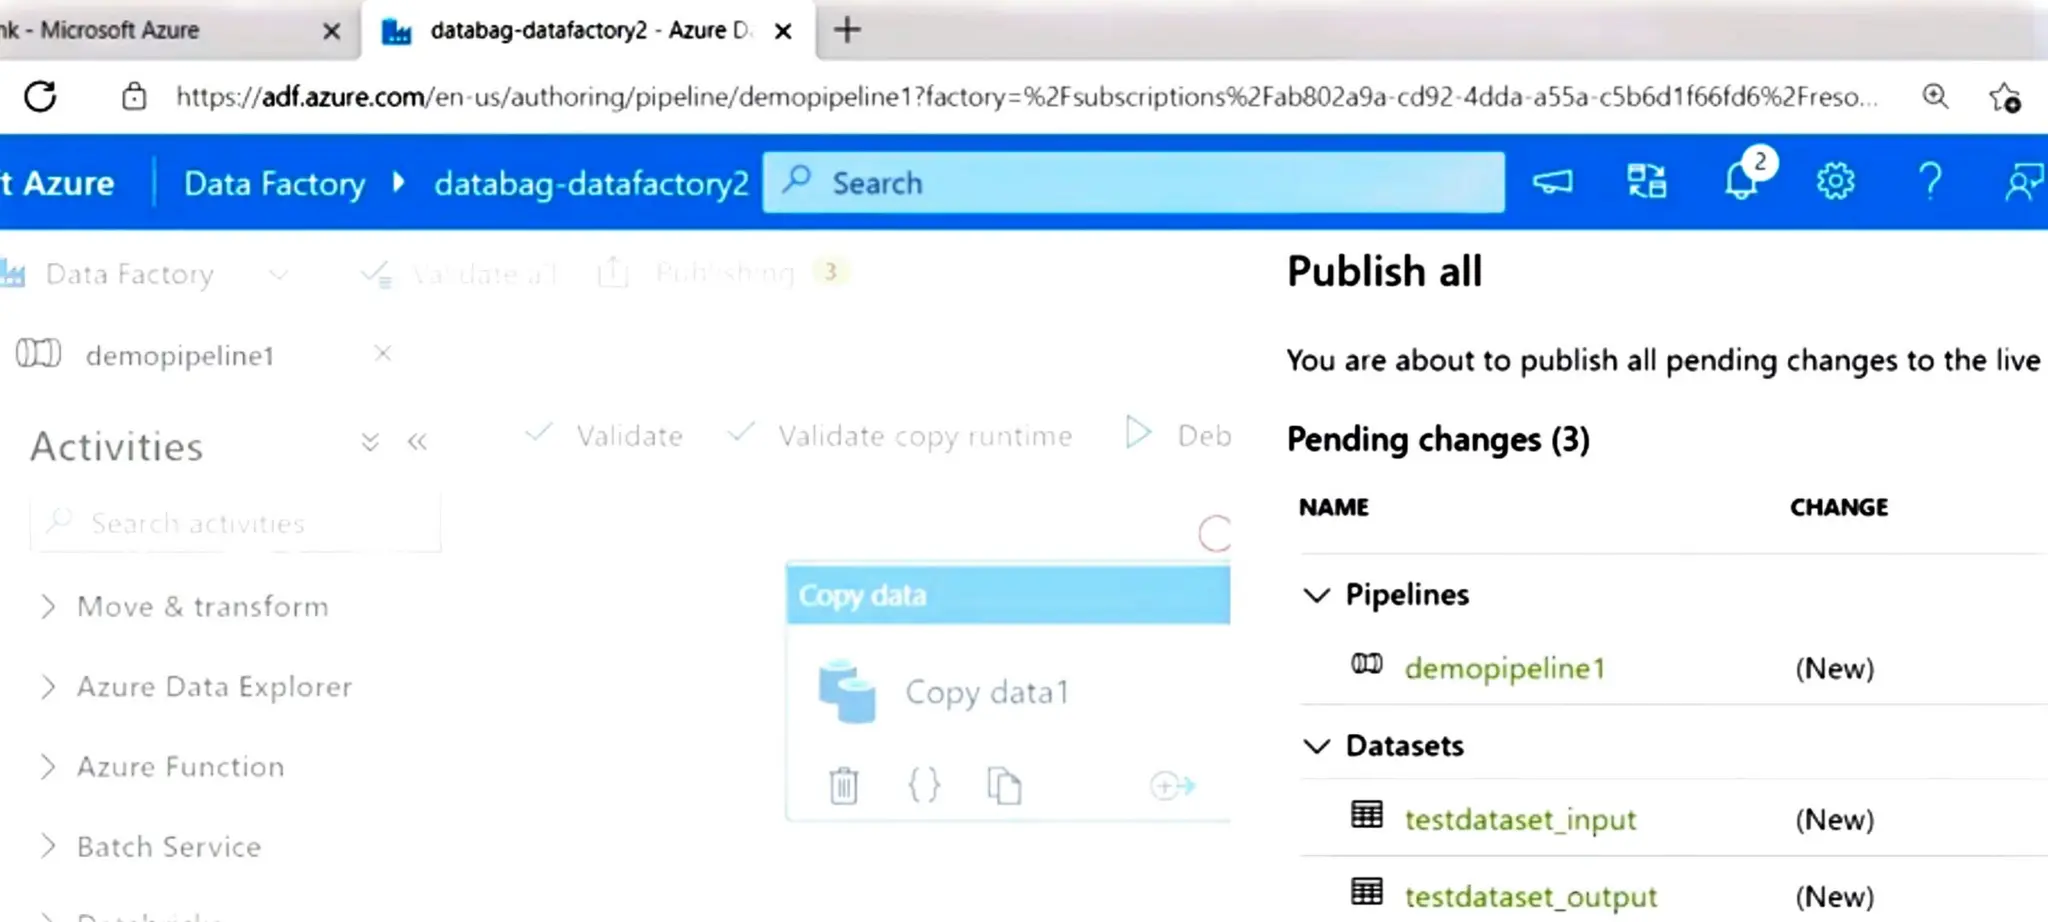Select the Copy data1 activity icon
2048x922 pixels.
pos(847,691)
